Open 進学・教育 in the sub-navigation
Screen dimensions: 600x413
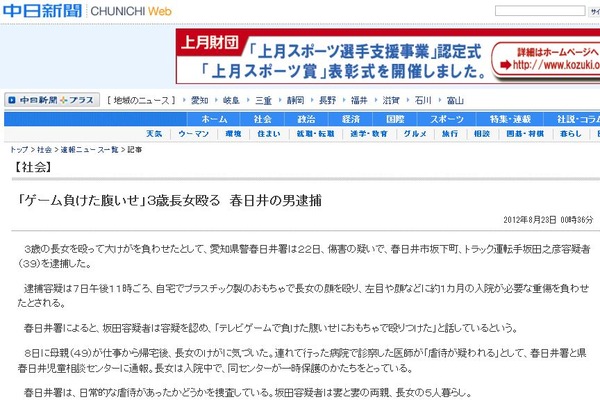pos(369,134)
